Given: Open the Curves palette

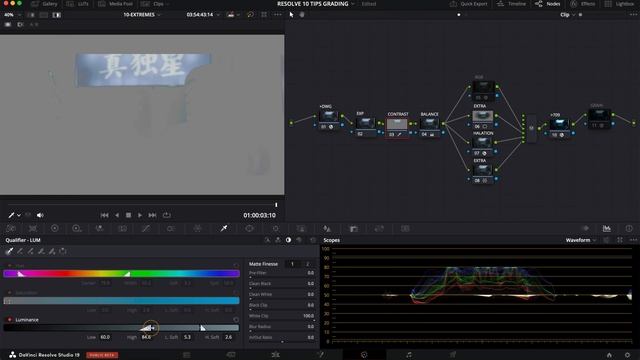Looking at the screenshot, I should click(x=146, y=229).
